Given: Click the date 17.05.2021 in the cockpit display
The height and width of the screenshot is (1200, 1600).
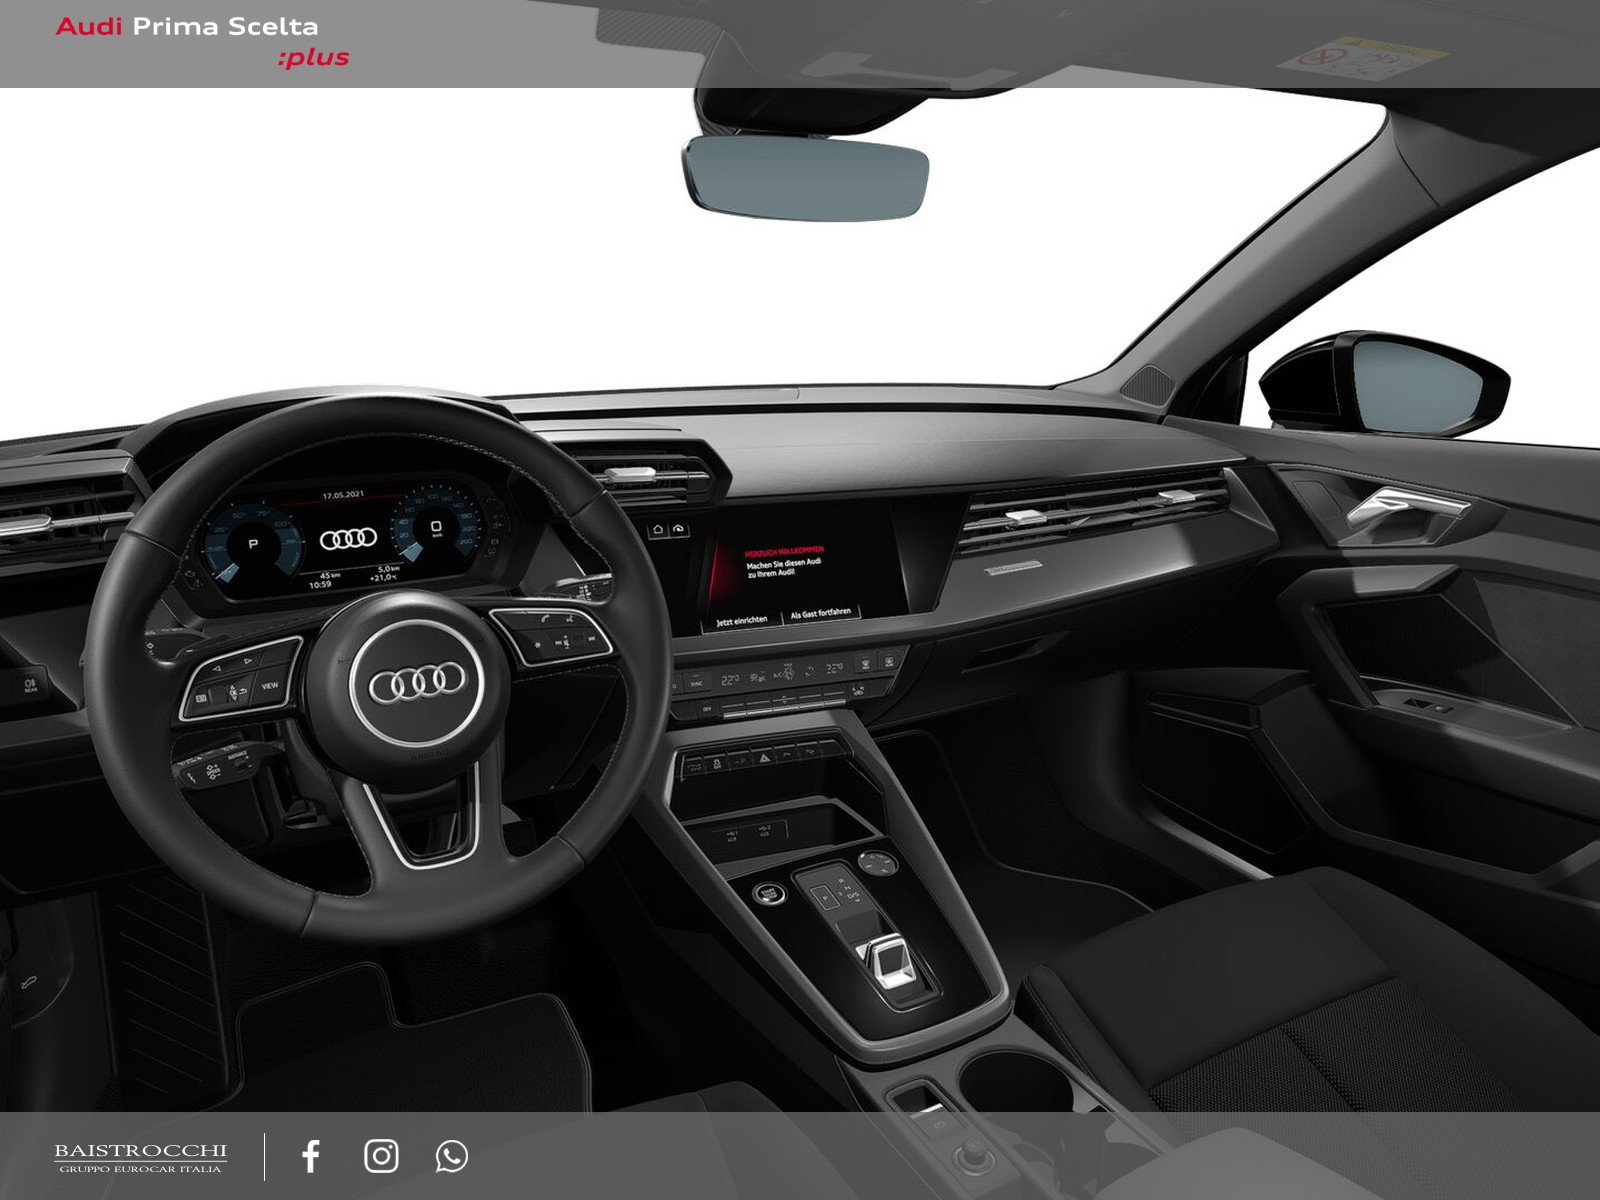Looking at the screenshot, I should tap(343, 495).
